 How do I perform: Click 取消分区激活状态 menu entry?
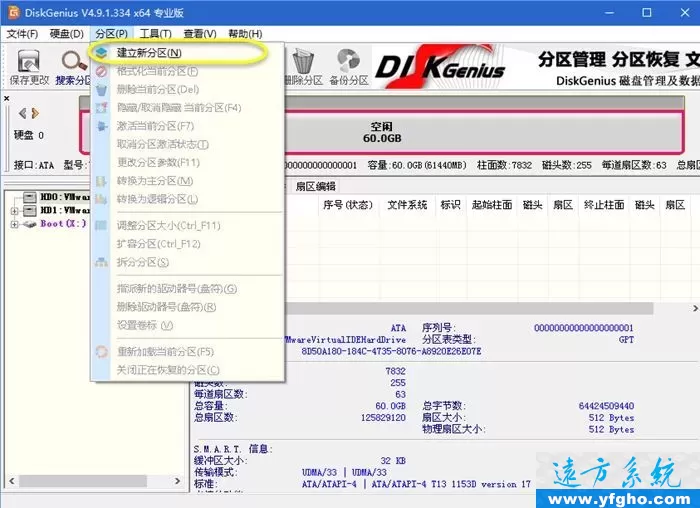coord(188,144)
